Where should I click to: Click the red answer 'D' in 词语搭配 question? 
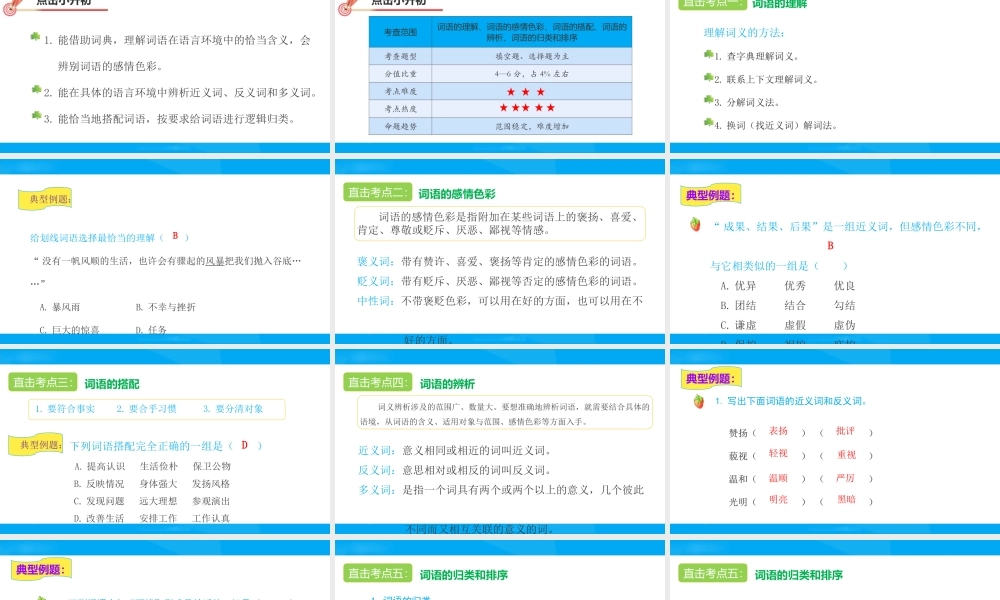click(x=244, y=445)
